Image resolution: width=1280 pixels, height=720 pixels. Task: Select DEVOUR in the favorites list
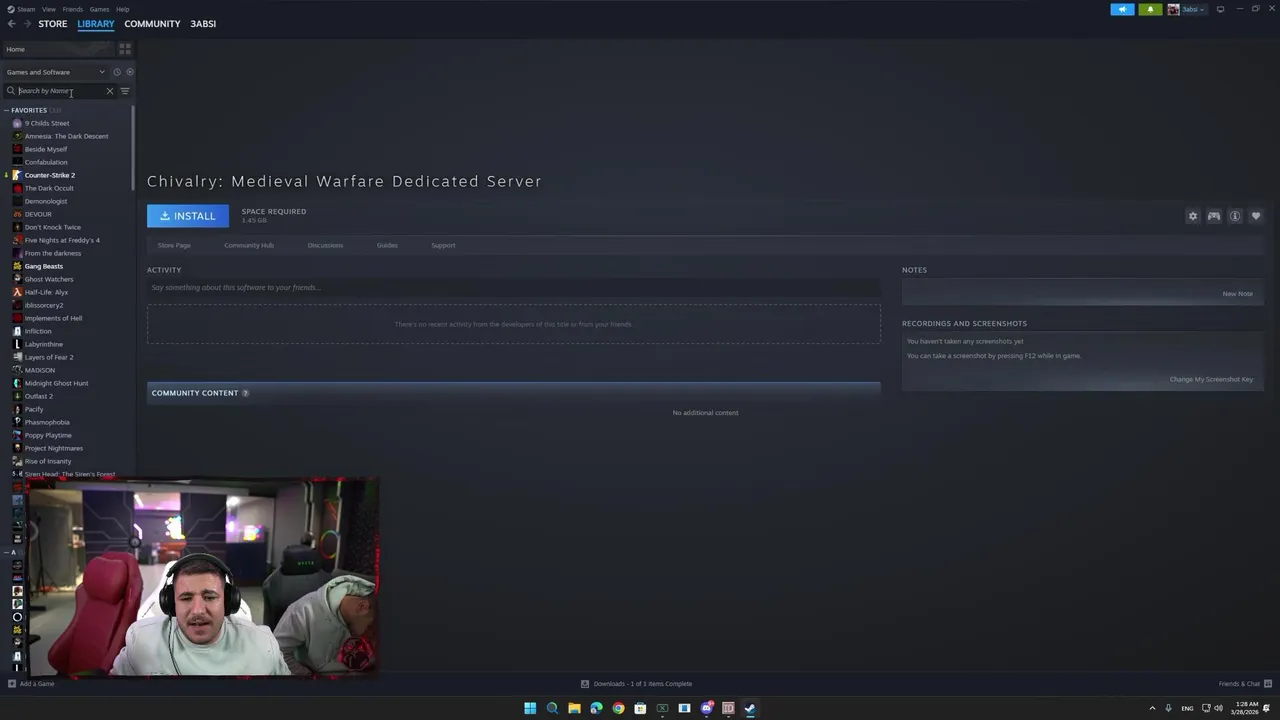pyautogui.click(x=38, y=214)
